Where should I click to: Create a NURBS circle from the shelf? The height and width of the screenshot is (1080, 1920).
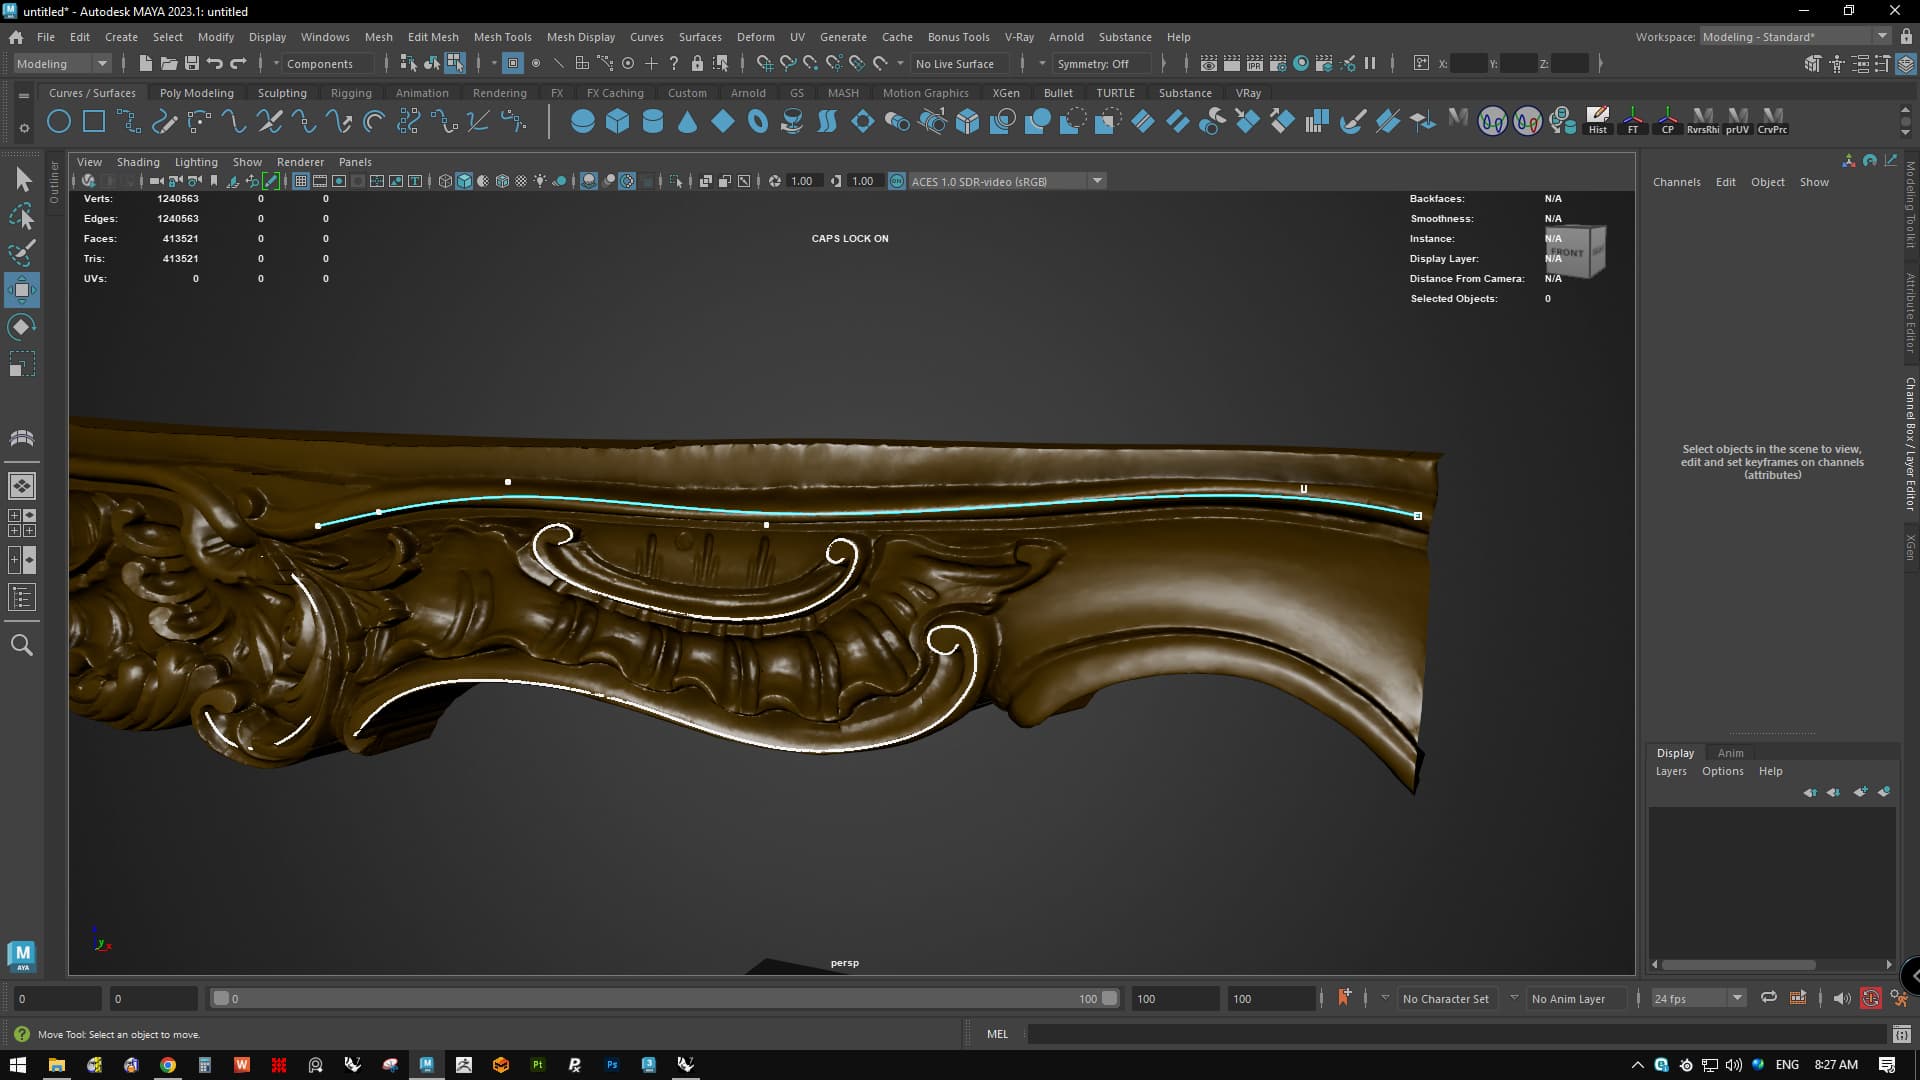point(58,121)
